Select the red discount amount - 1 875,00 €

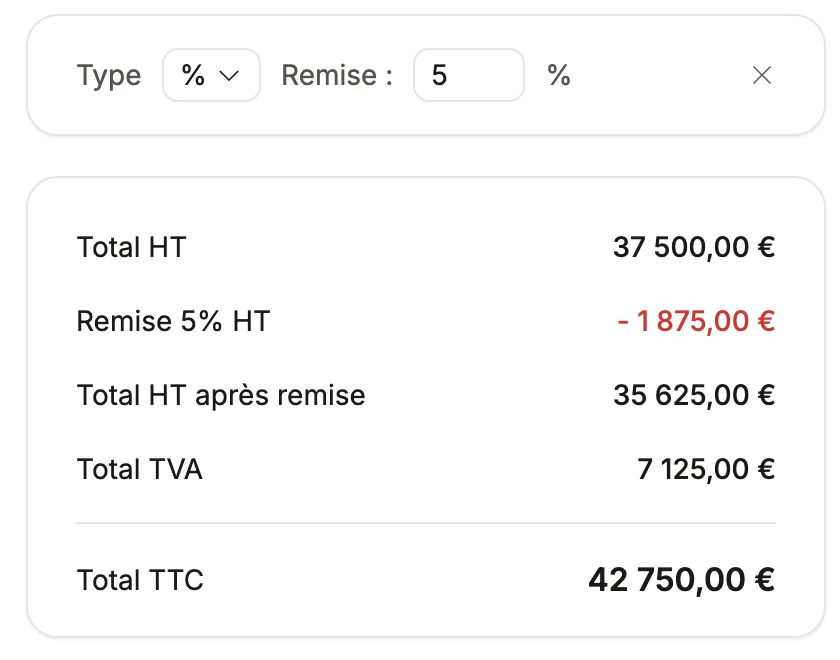click(x=696, y=321)
